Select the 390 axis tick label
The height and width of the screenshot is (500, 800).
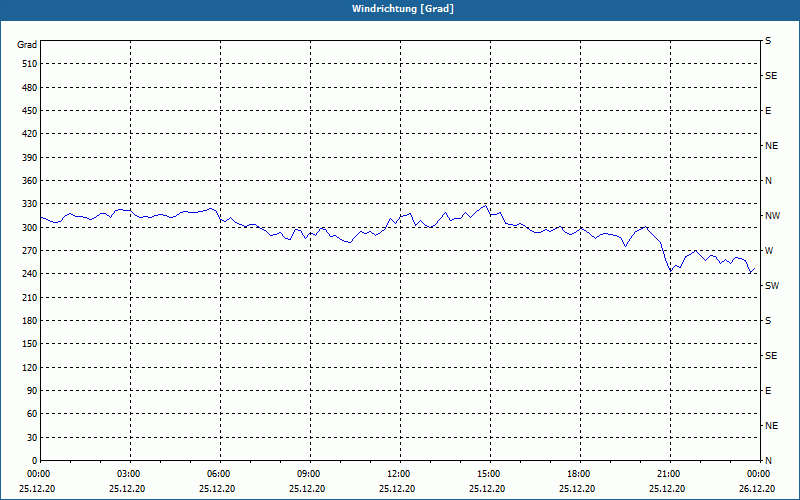30,158
